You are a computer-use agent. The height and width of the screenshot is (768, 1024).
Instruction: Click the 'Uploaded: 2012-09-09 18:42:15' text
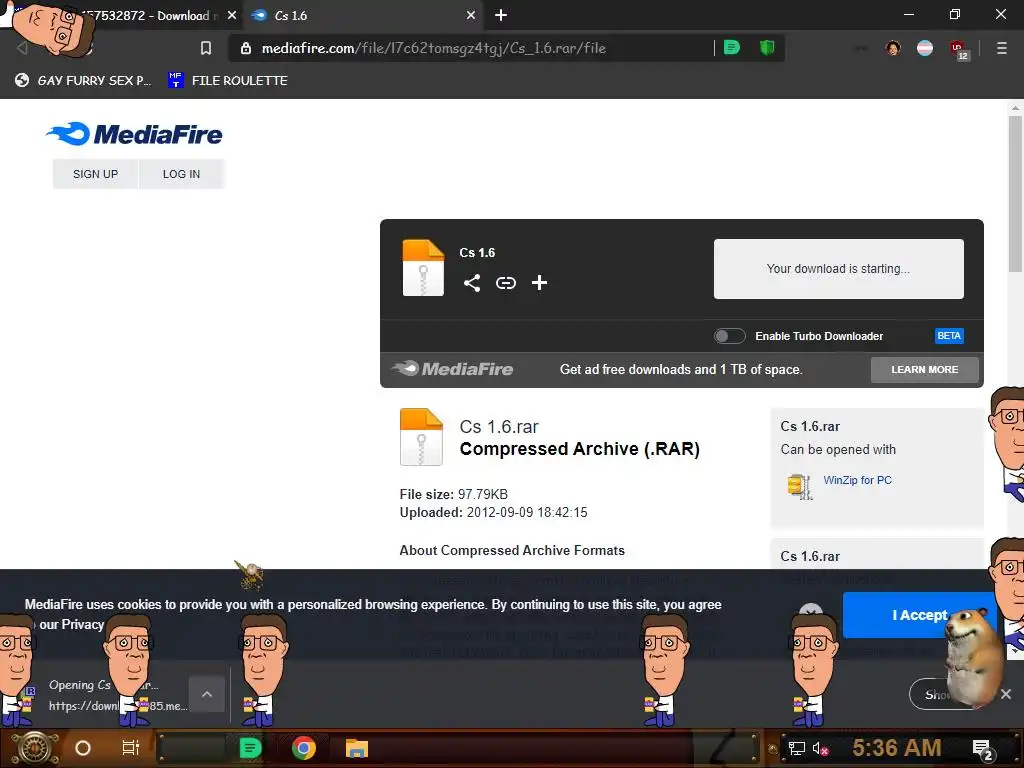494,513
